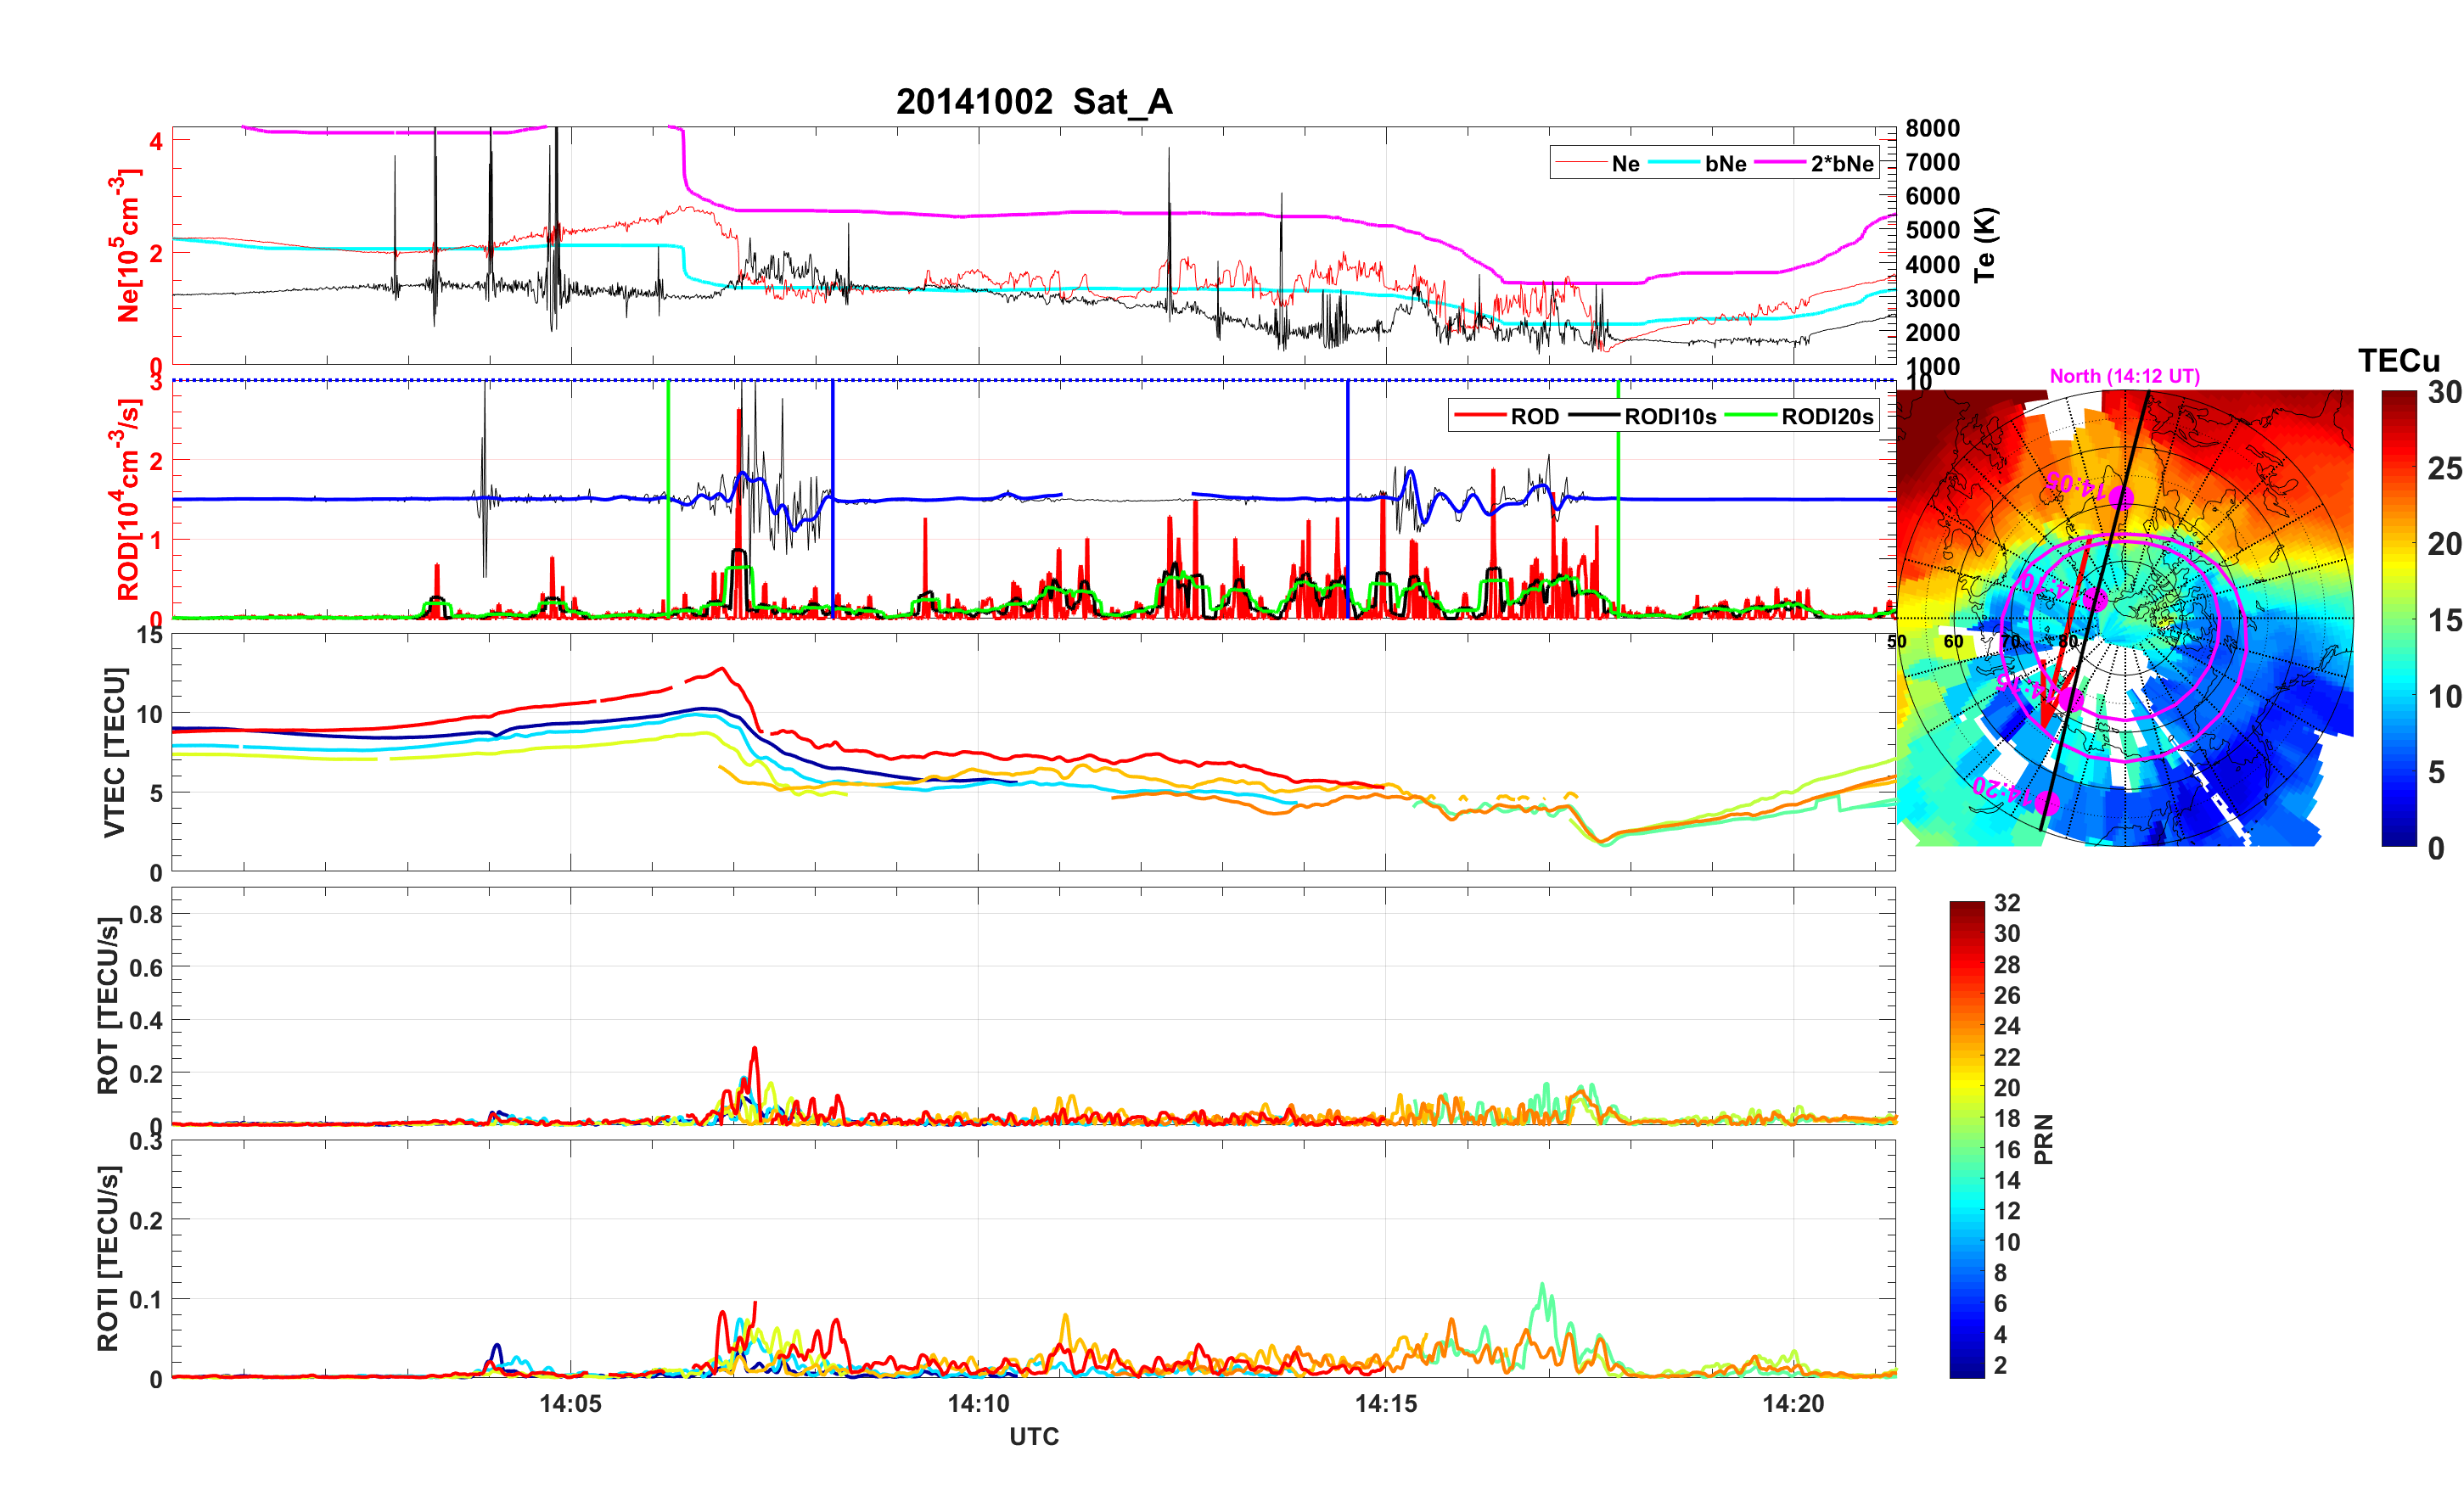Screen dimensions: 2464x1490
Task: Click the magenta 14:20 marker on polar map
Action: 2047,803
